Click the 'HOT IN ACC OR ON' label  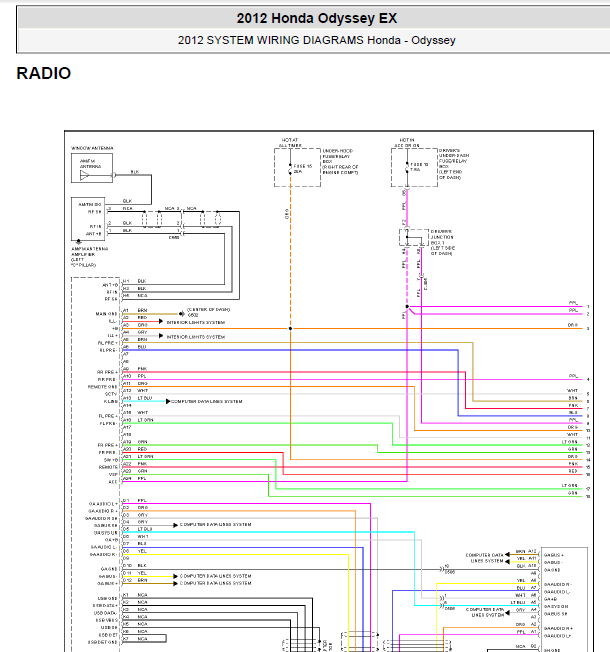pos(407,143)
